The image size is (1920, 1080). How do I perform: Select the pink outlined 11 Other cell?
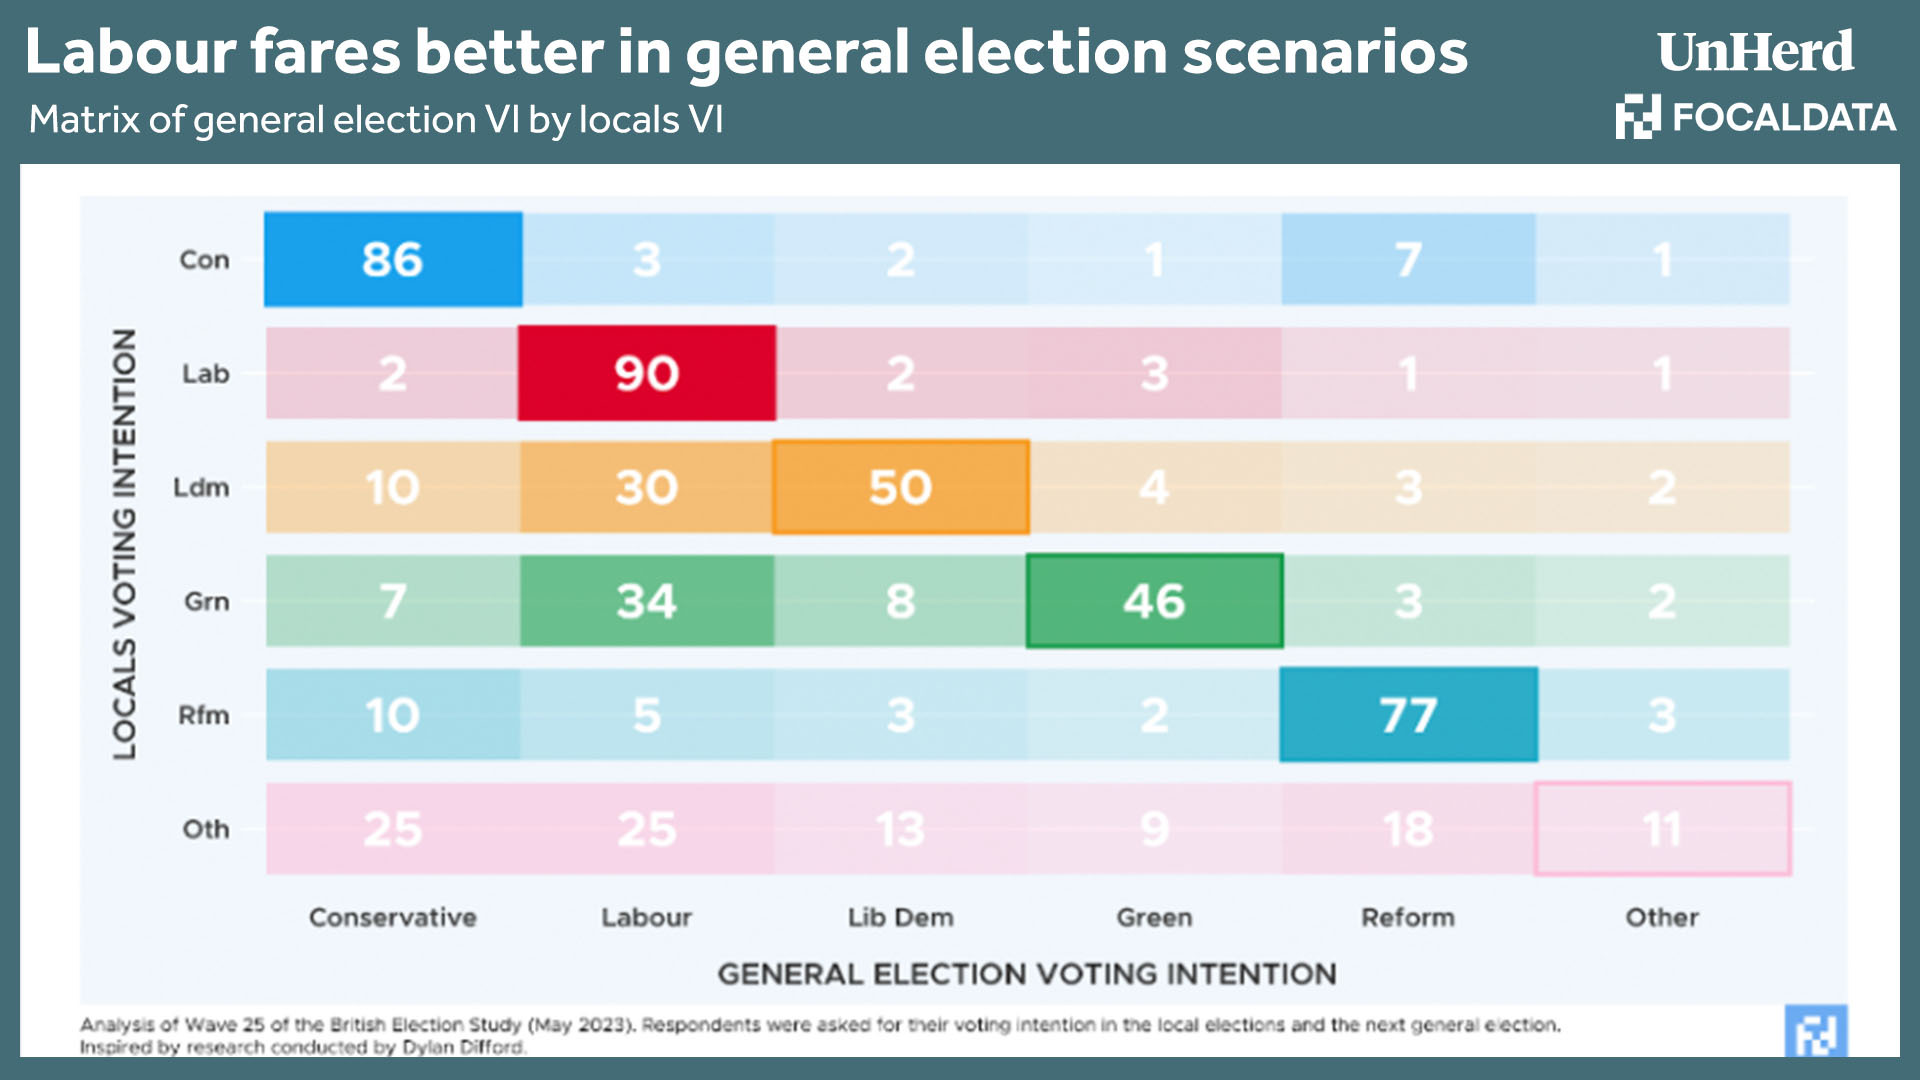1662,829
